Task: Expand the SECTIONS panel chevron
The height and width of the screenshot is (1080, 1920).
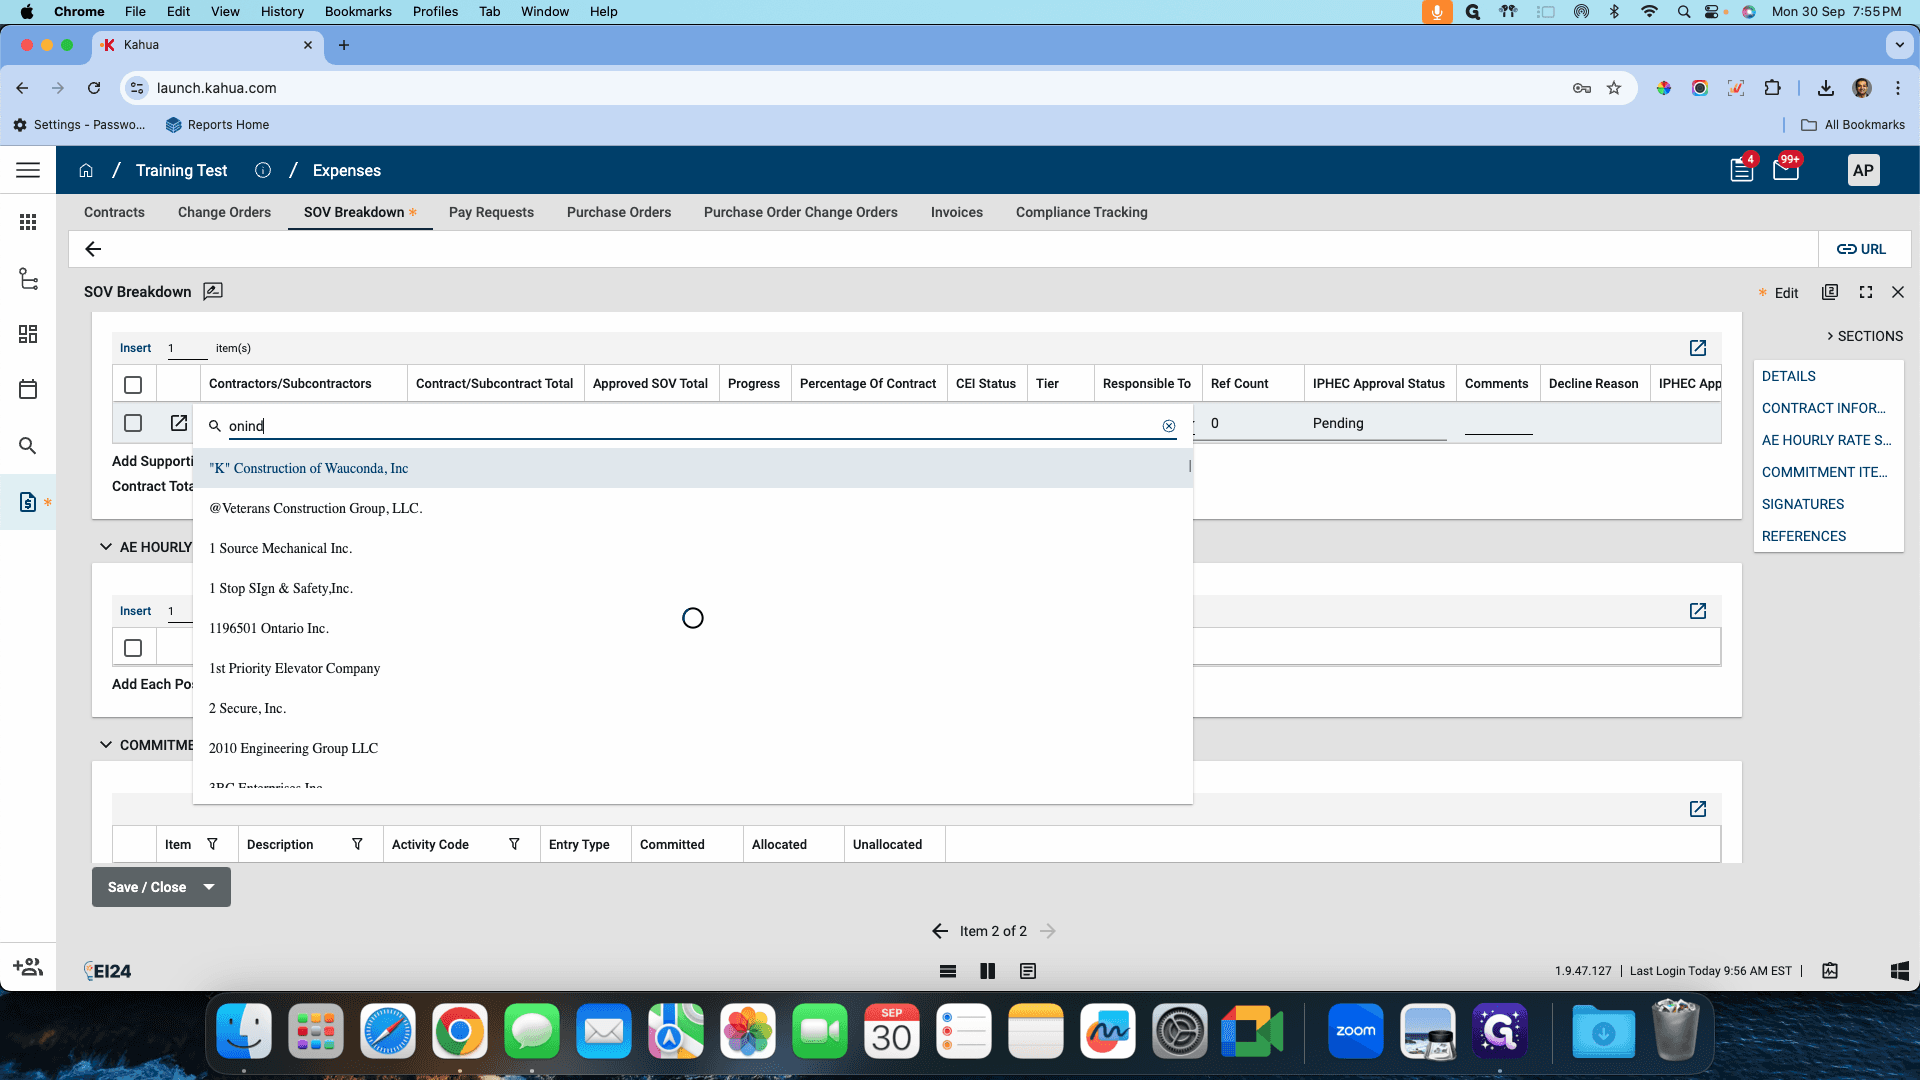Action: (x=1830, y=336)
